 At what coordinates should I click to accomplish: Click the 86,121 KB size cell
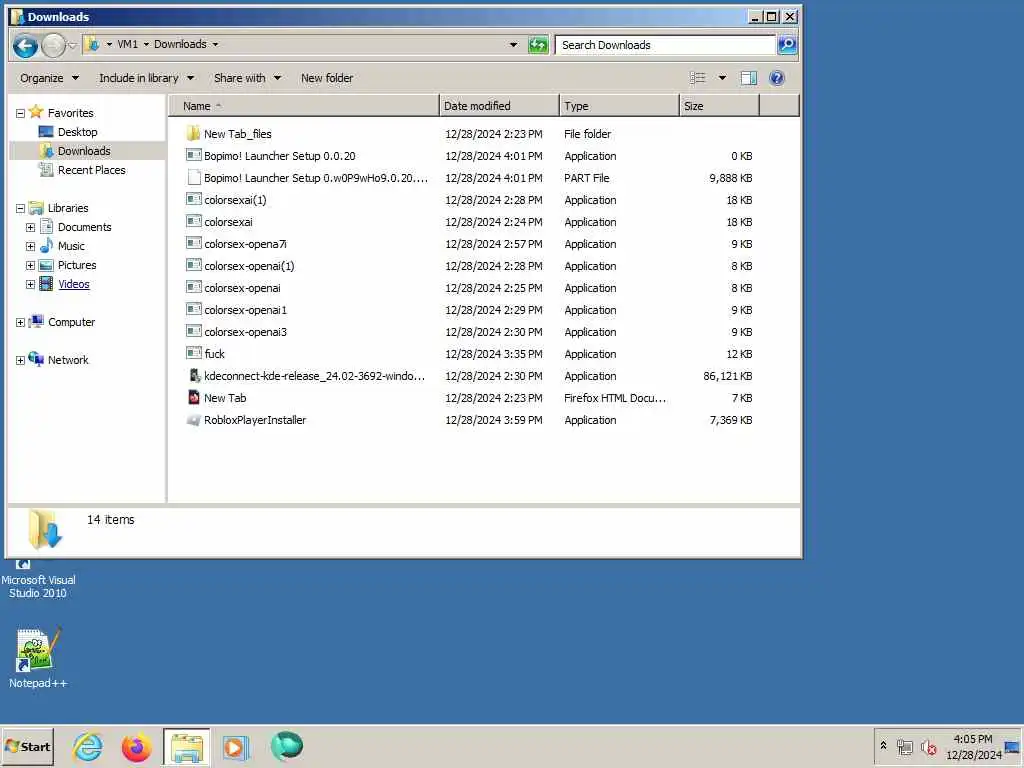[x=728, y=376]
